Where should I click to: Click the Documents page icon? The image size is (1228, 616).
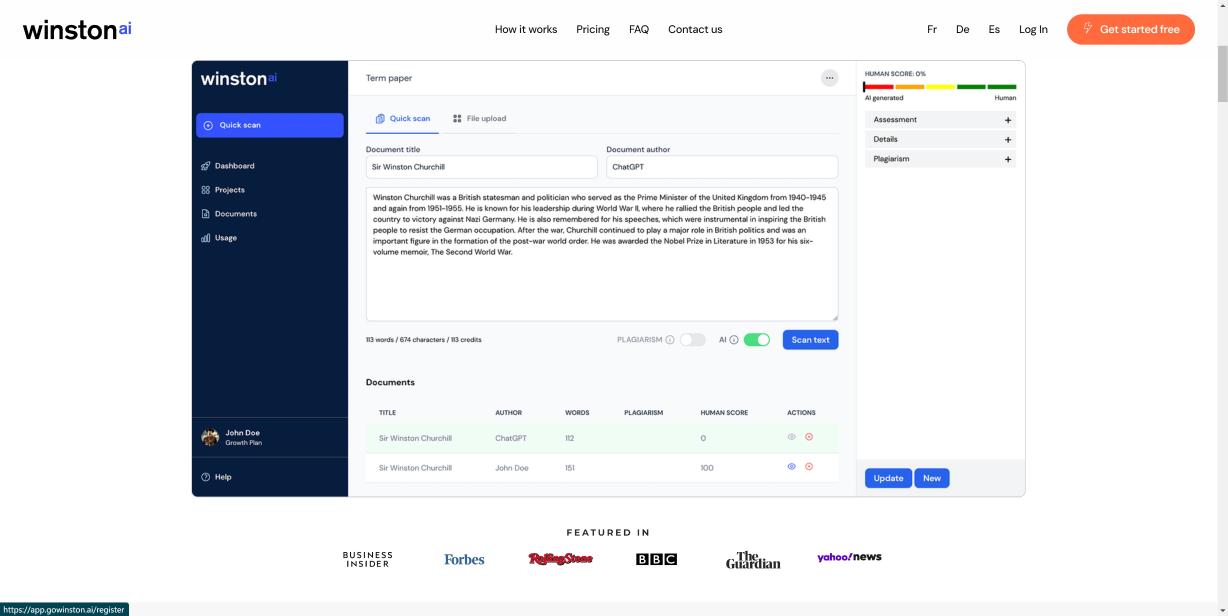[x=206, y=214]
